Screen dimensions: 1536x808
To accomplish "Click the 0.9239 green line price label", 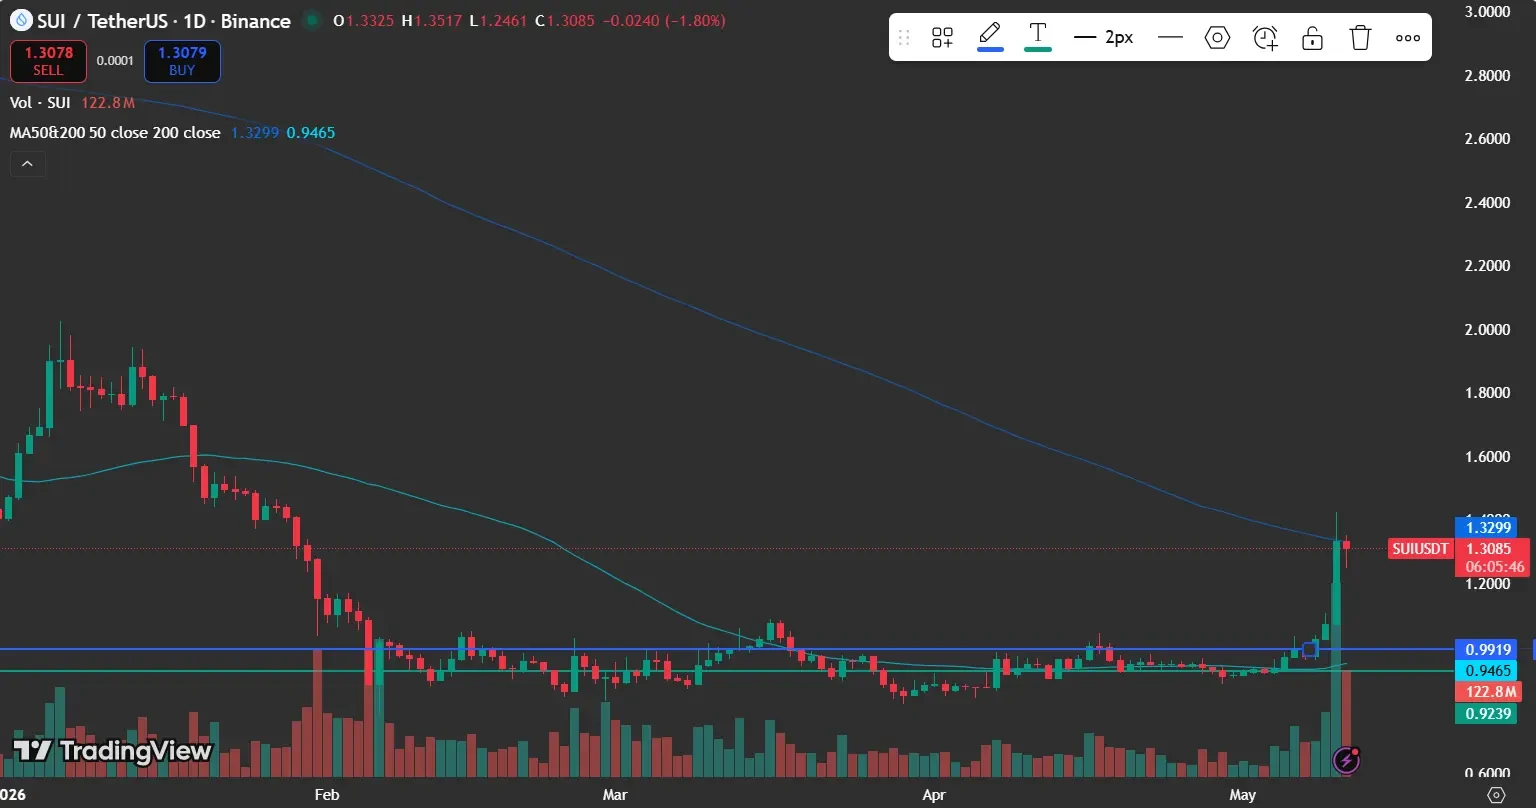I will pyautogui.click(x=1485, y=714).
